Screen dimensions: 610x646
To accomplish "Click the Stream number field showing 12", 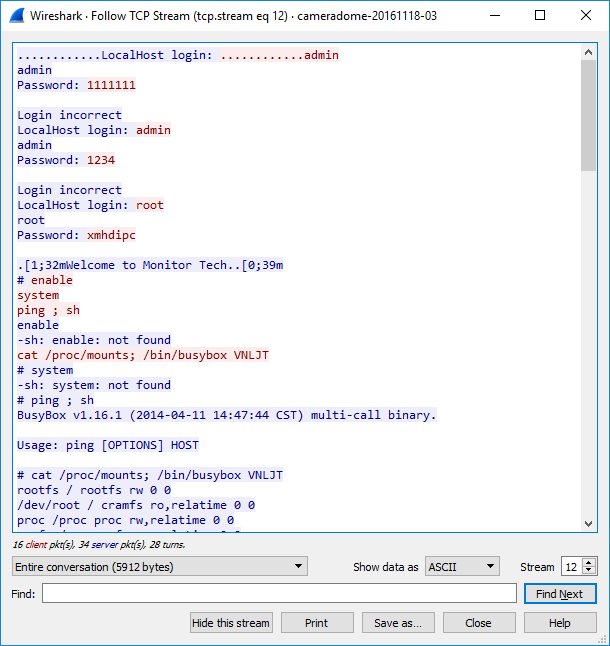I will (571, 567).
